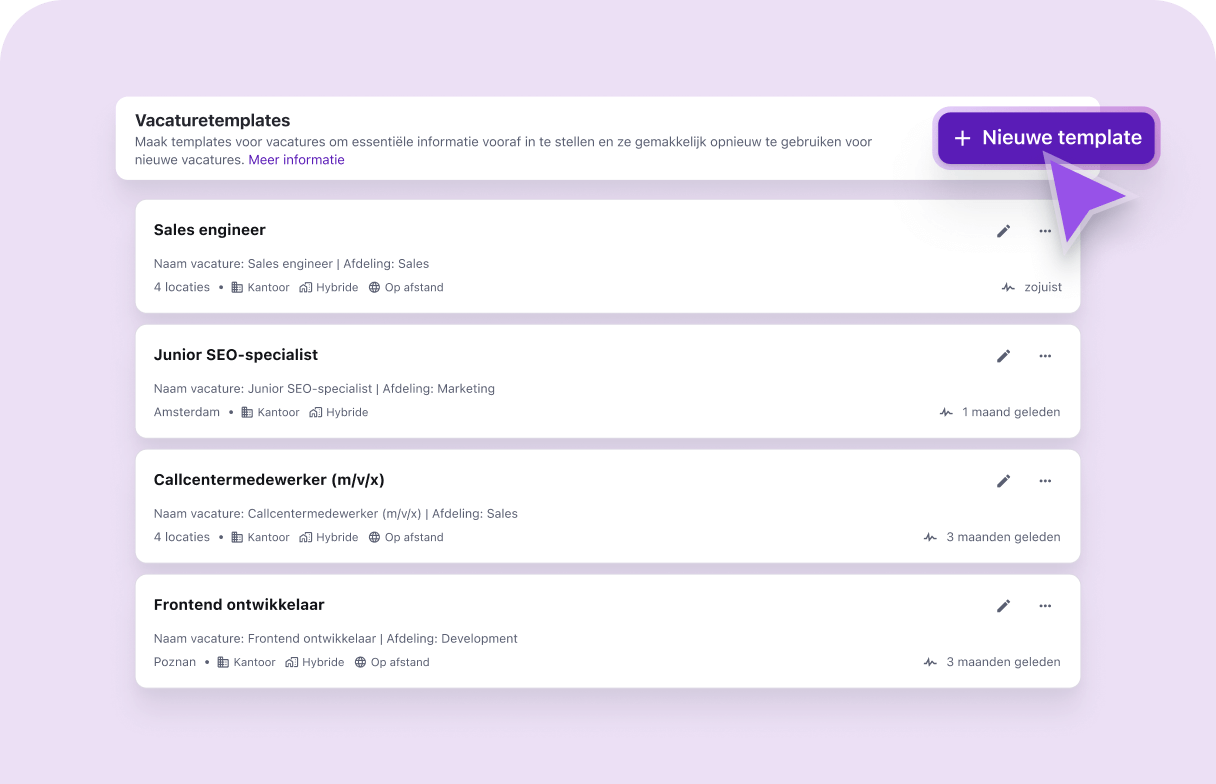Open the Meer informatie link
The width and height of the screenshot is (1216, 784).
[x=296, y=159]
